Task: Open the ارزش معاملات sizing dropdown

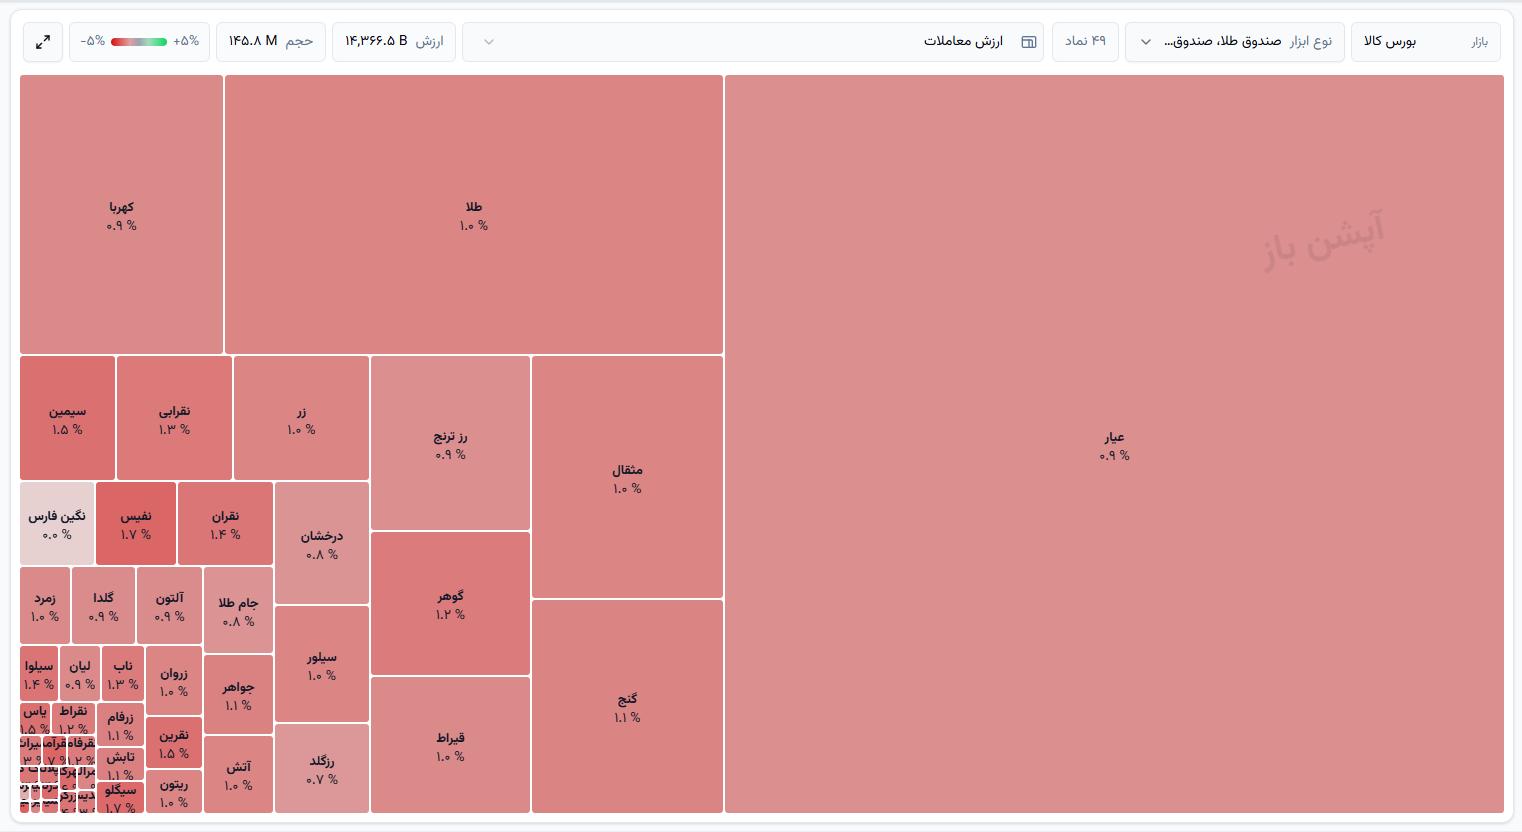Action: pos(753,42)
